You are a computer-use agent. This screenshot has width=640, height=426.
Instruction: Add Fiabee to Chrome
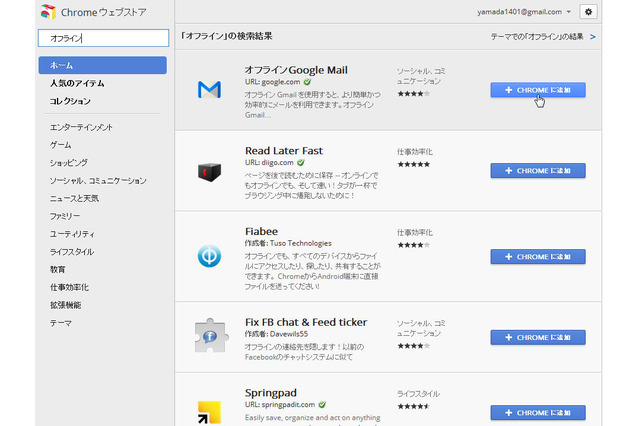[x=538, y=257]
